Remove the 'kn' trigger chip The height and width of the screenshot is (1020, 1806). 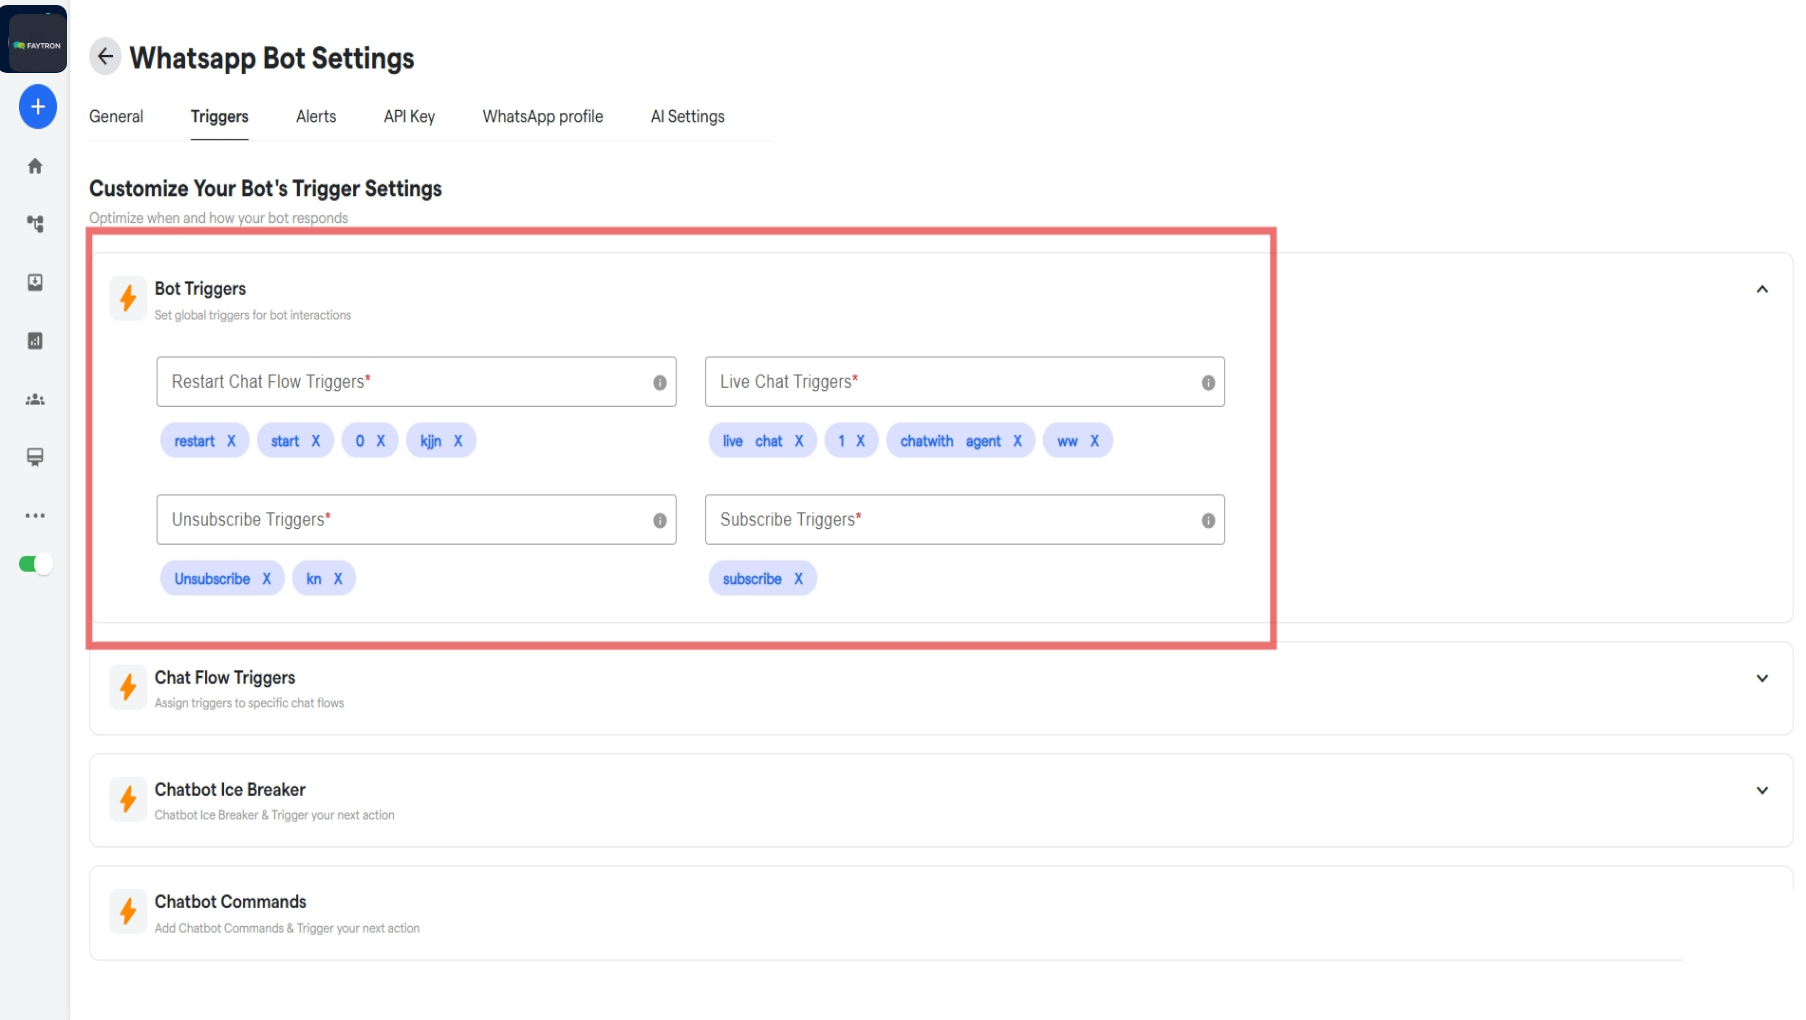point(338,579)
